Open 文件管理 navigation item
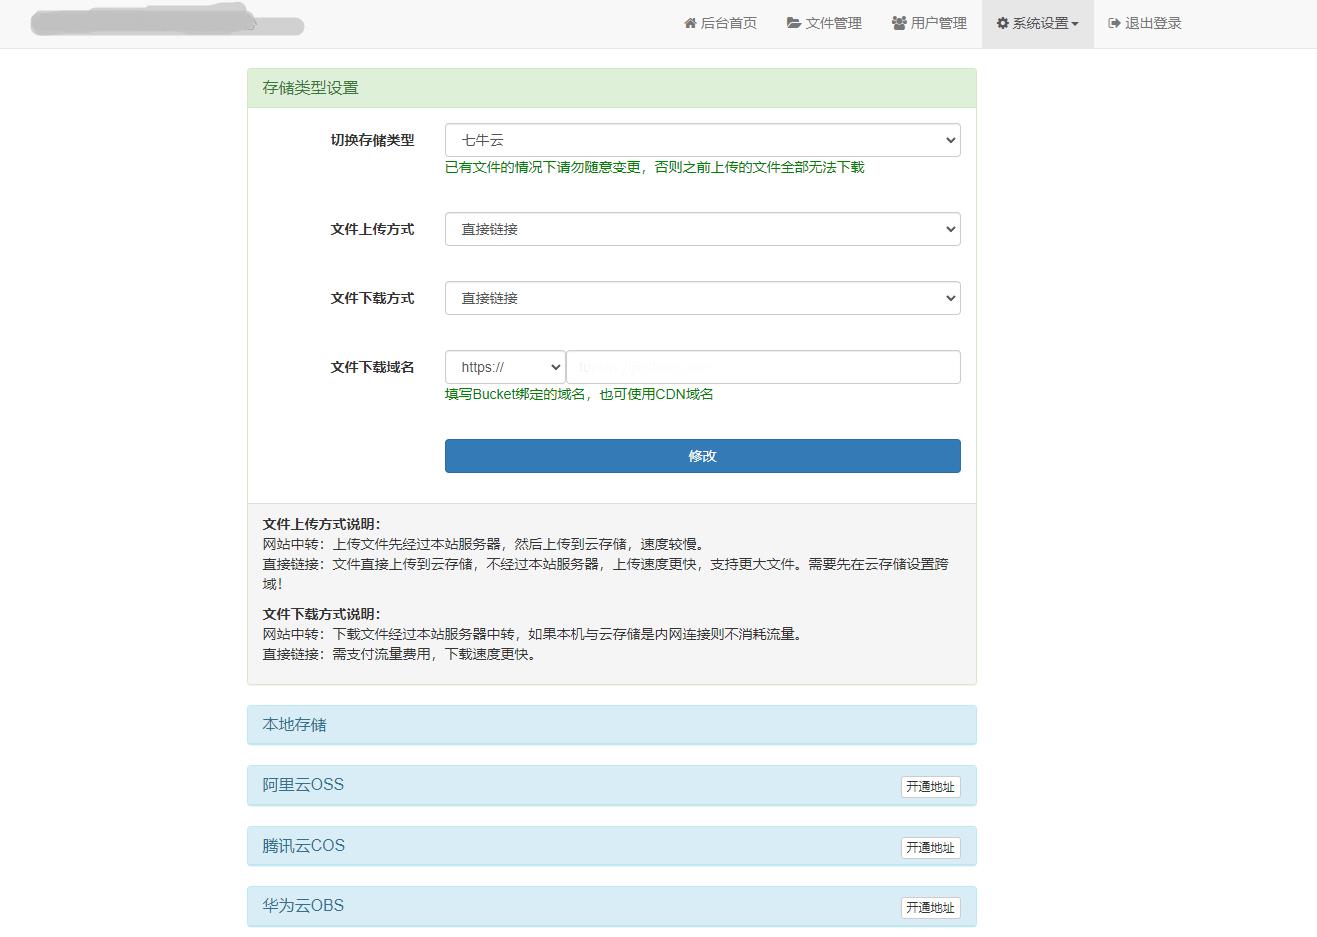 824,23
